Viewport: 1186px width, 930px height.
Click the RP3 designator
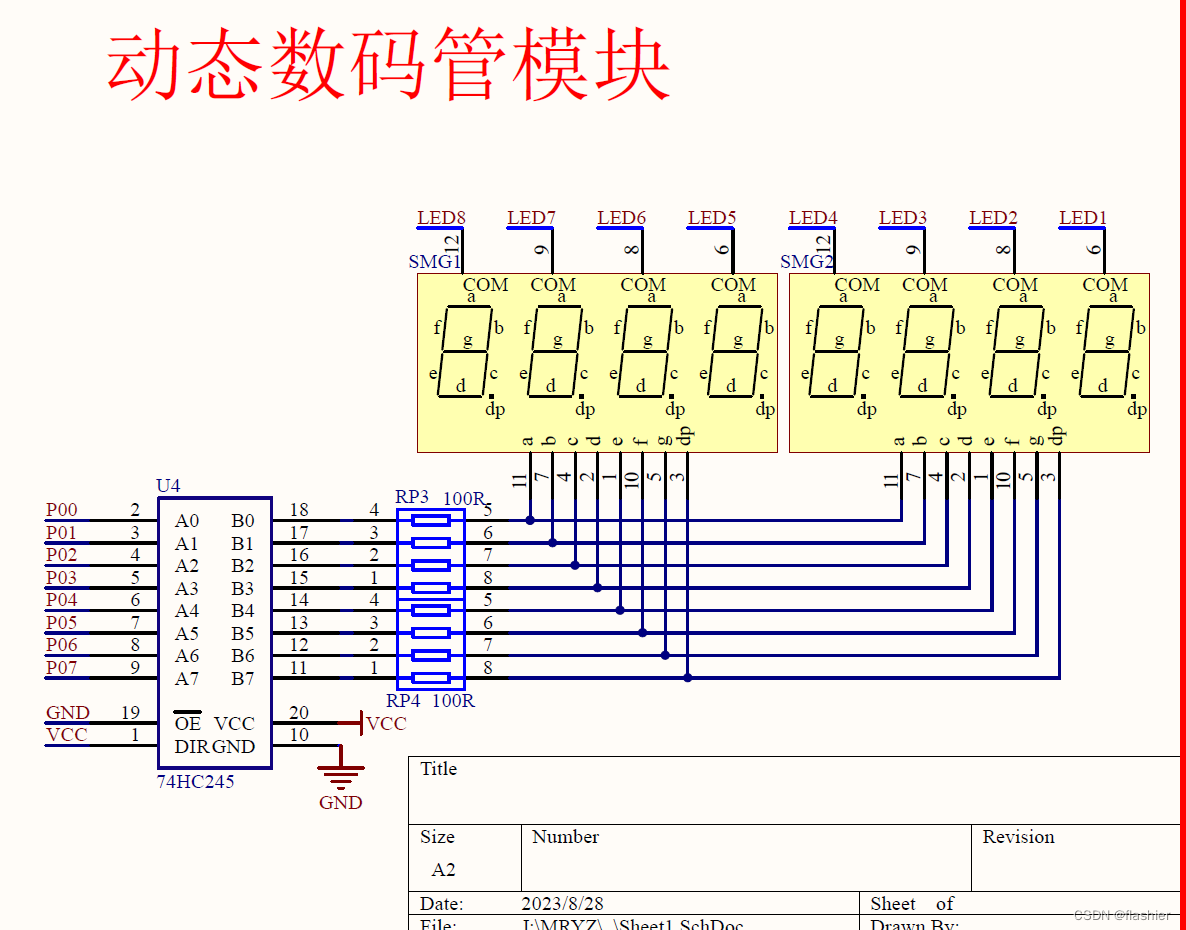[411, 497]
